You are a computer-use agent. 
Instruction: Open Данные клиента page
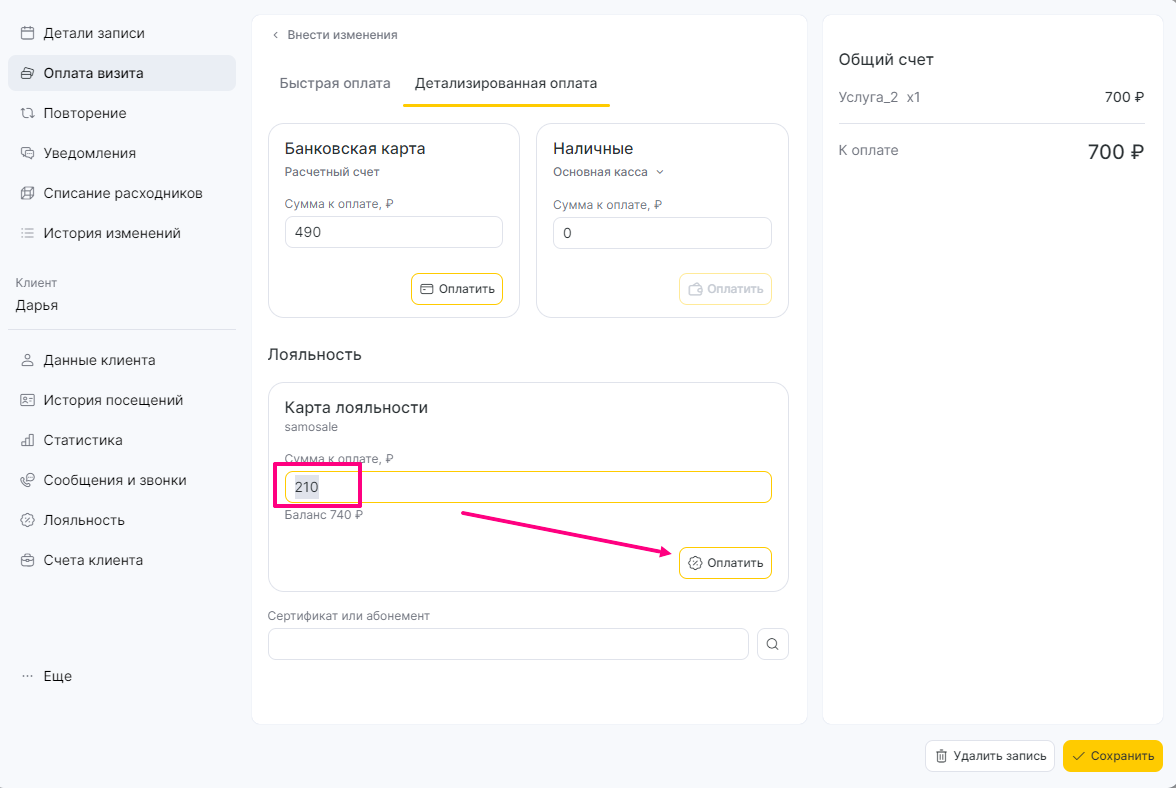[x=122, y=360]
